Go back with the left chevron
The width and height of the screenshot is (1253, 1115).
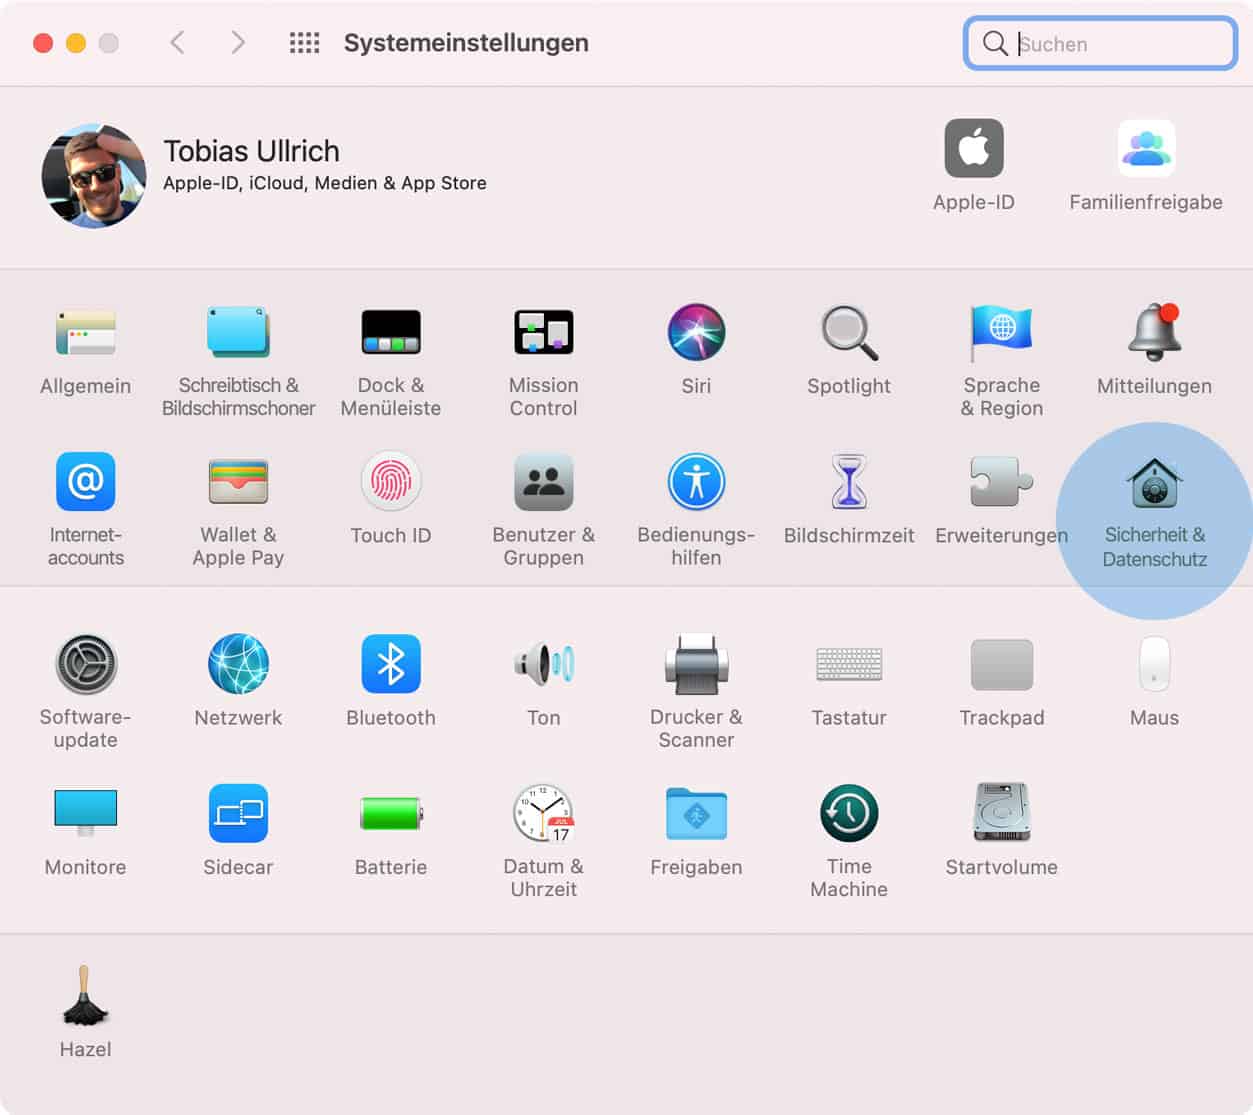[178, 43]
